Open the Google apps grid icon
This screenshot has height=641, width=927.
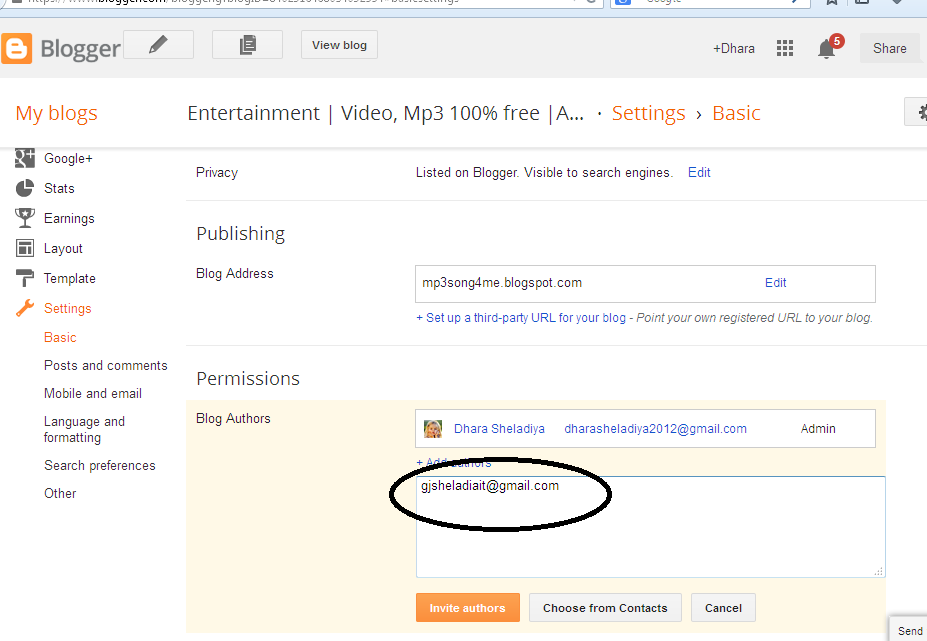(785, 48)
